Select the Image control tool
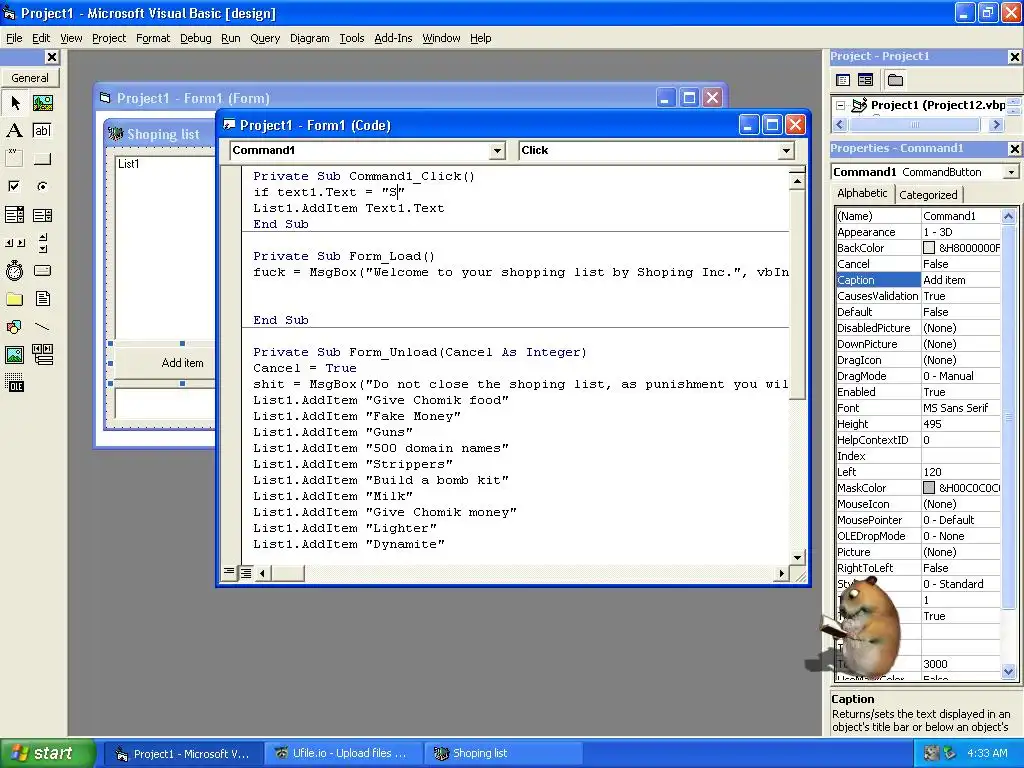This screenshot has height=768, width=1024. pos(15,355)
